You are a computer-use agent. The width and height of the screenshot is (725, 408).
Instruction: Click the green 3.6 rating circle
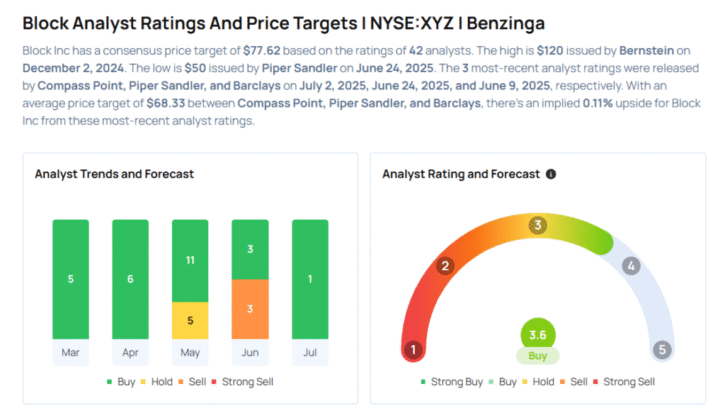(537, 336)
